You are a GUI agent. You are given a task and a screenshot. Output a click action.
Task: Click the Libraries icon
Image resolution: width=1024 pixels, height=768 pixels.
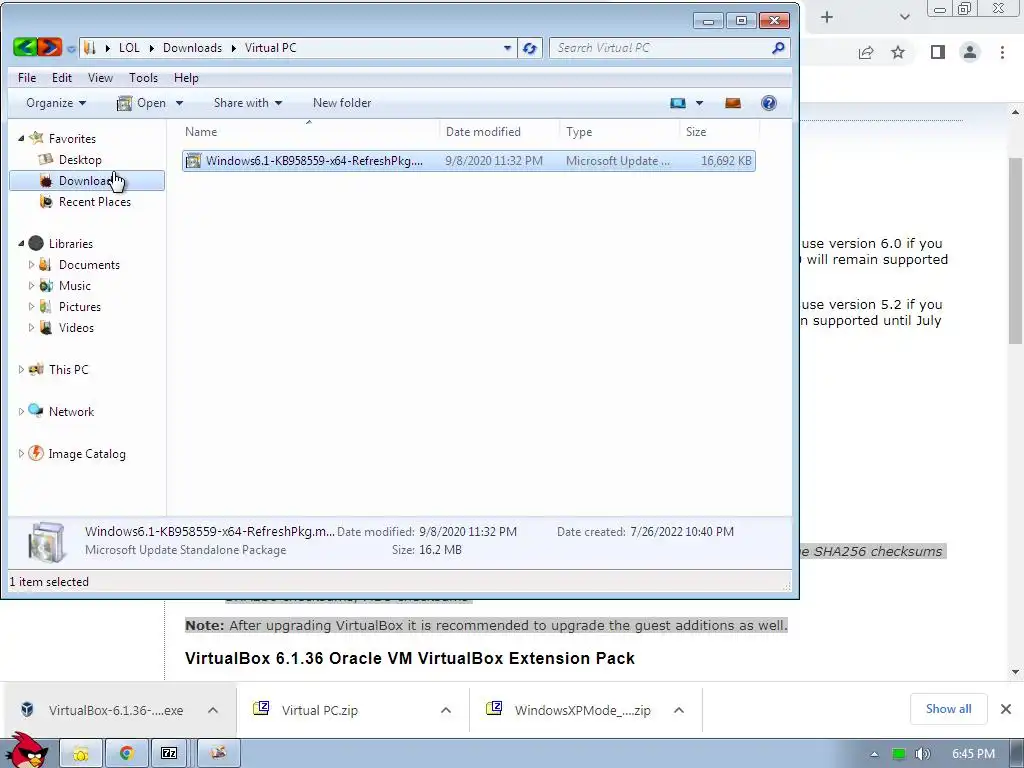(37, 244)
